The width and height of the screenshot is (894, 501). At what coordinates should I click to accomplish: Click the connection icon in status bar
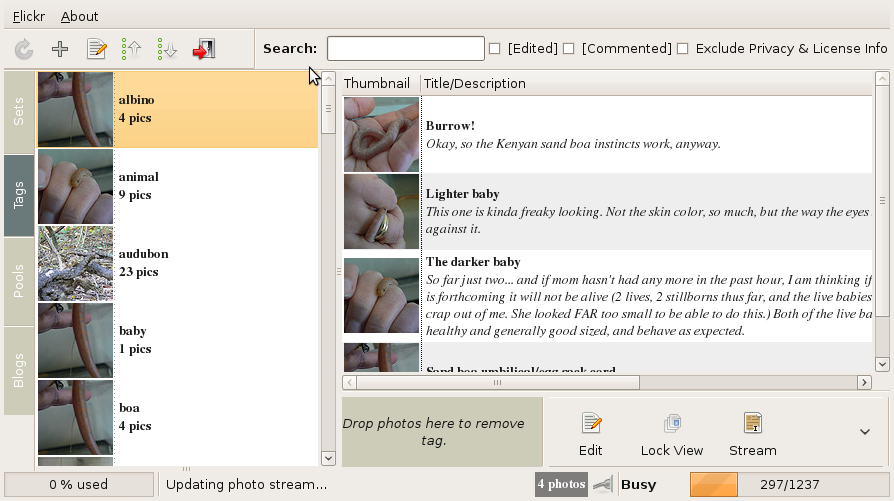pos(602,484)
